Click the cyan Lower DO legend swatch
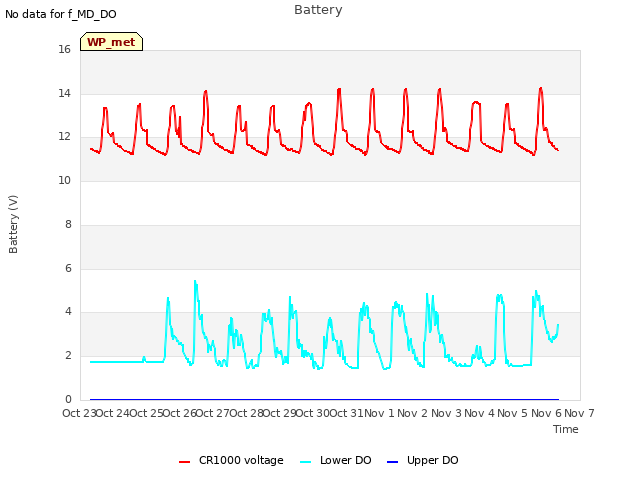The width and height of the screenshot is (640, 480). [306, 462]
